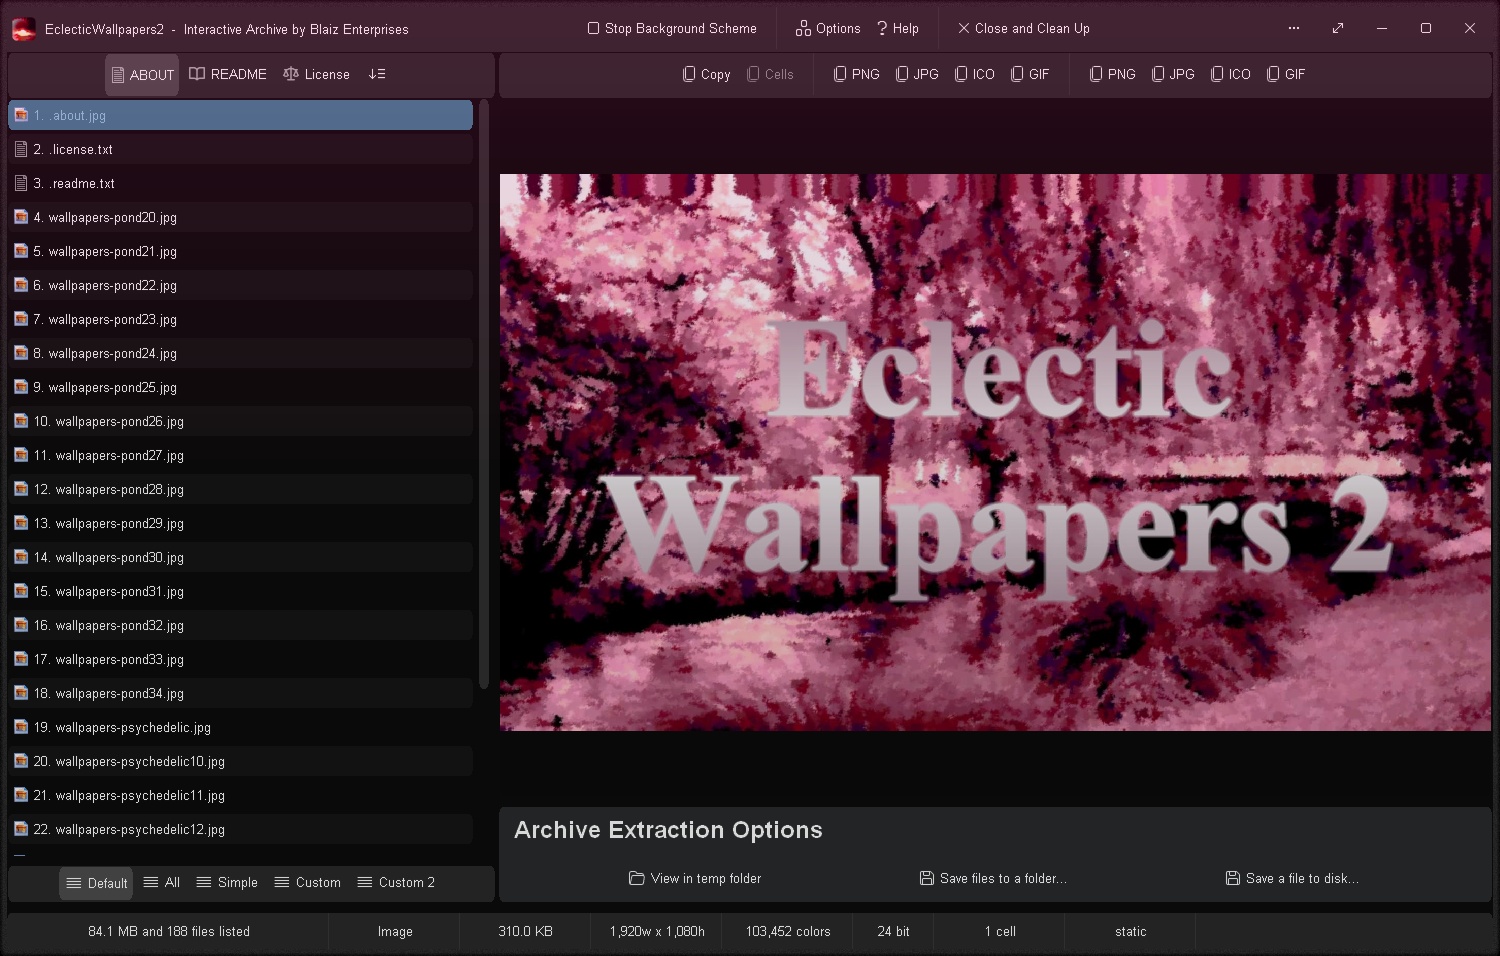Copy as PNG in first format group
Viewport: 1500px width, 956px height.
[x=856, y=74]
